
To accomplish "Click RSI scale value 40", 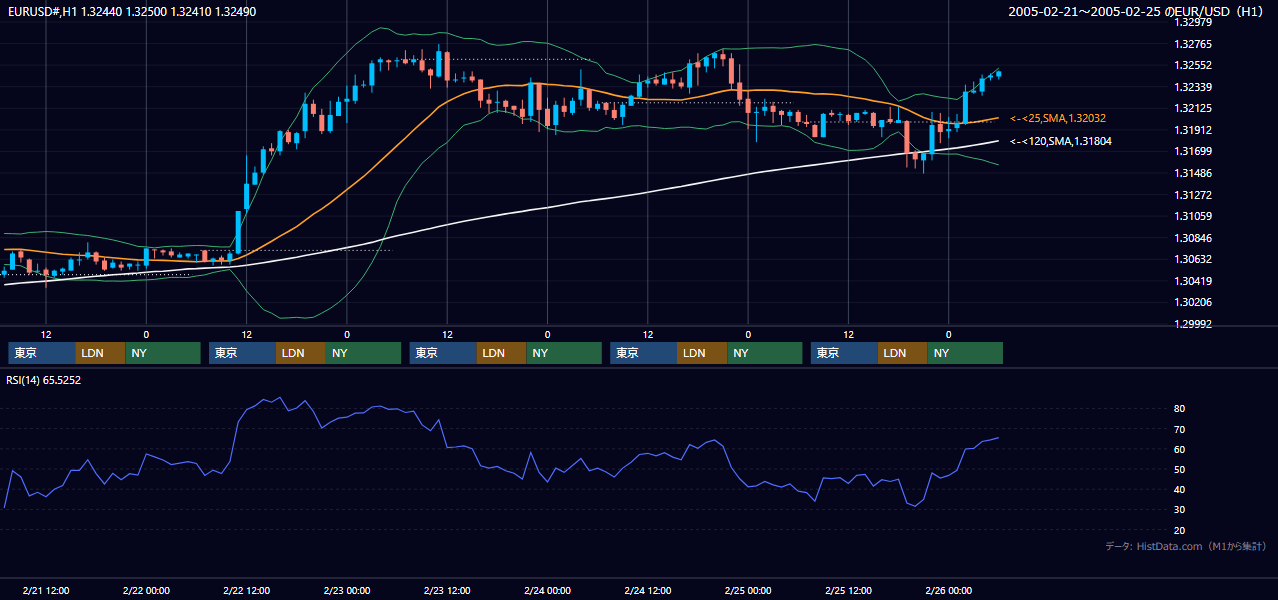I will point(1180,489).
